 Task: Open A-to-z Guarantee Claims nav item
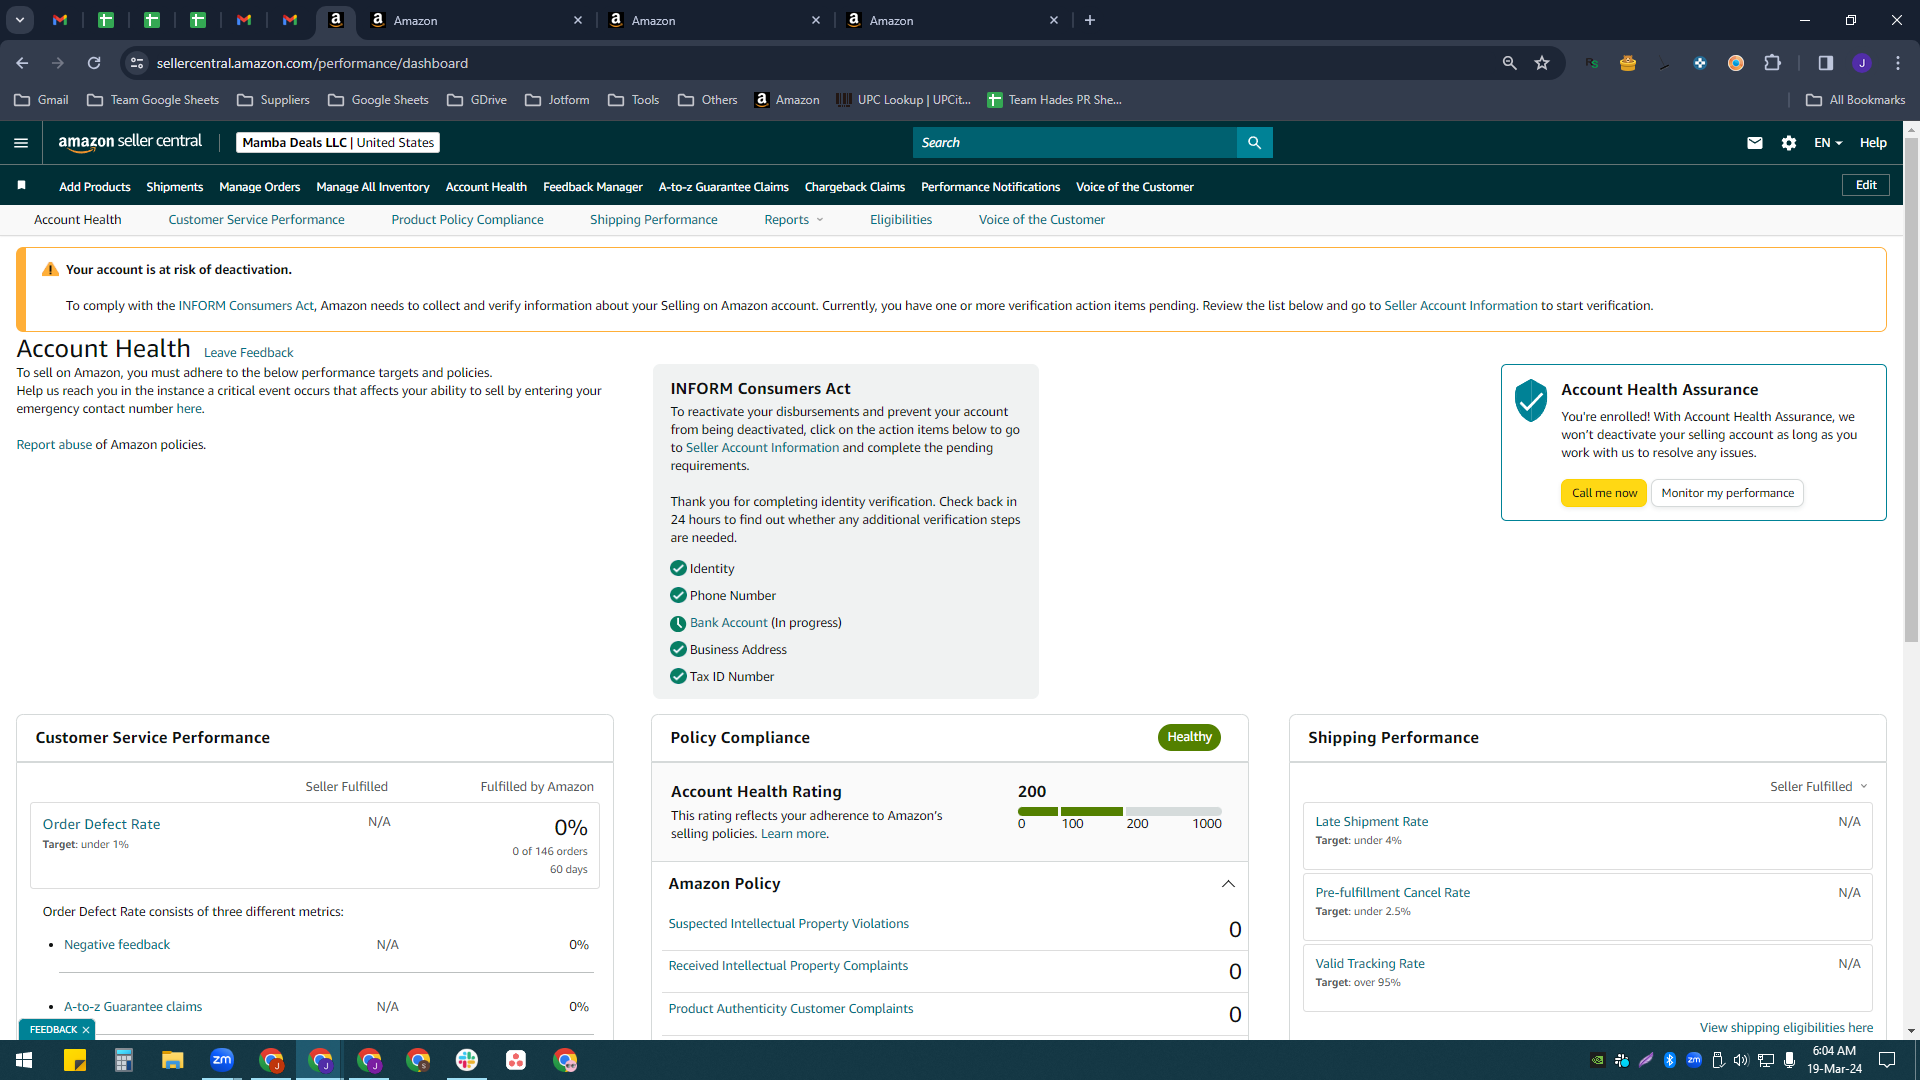[723, 187]
